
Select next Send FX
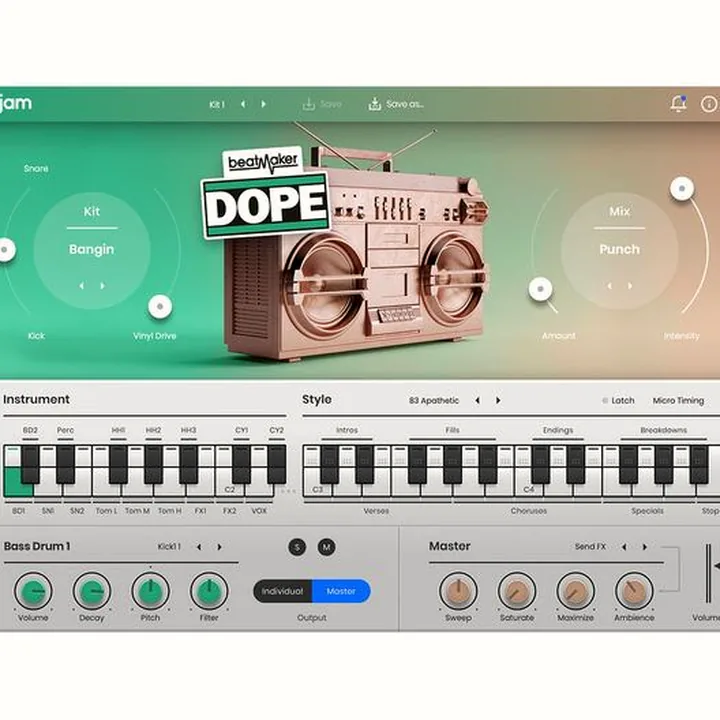[x=645, y=547]
